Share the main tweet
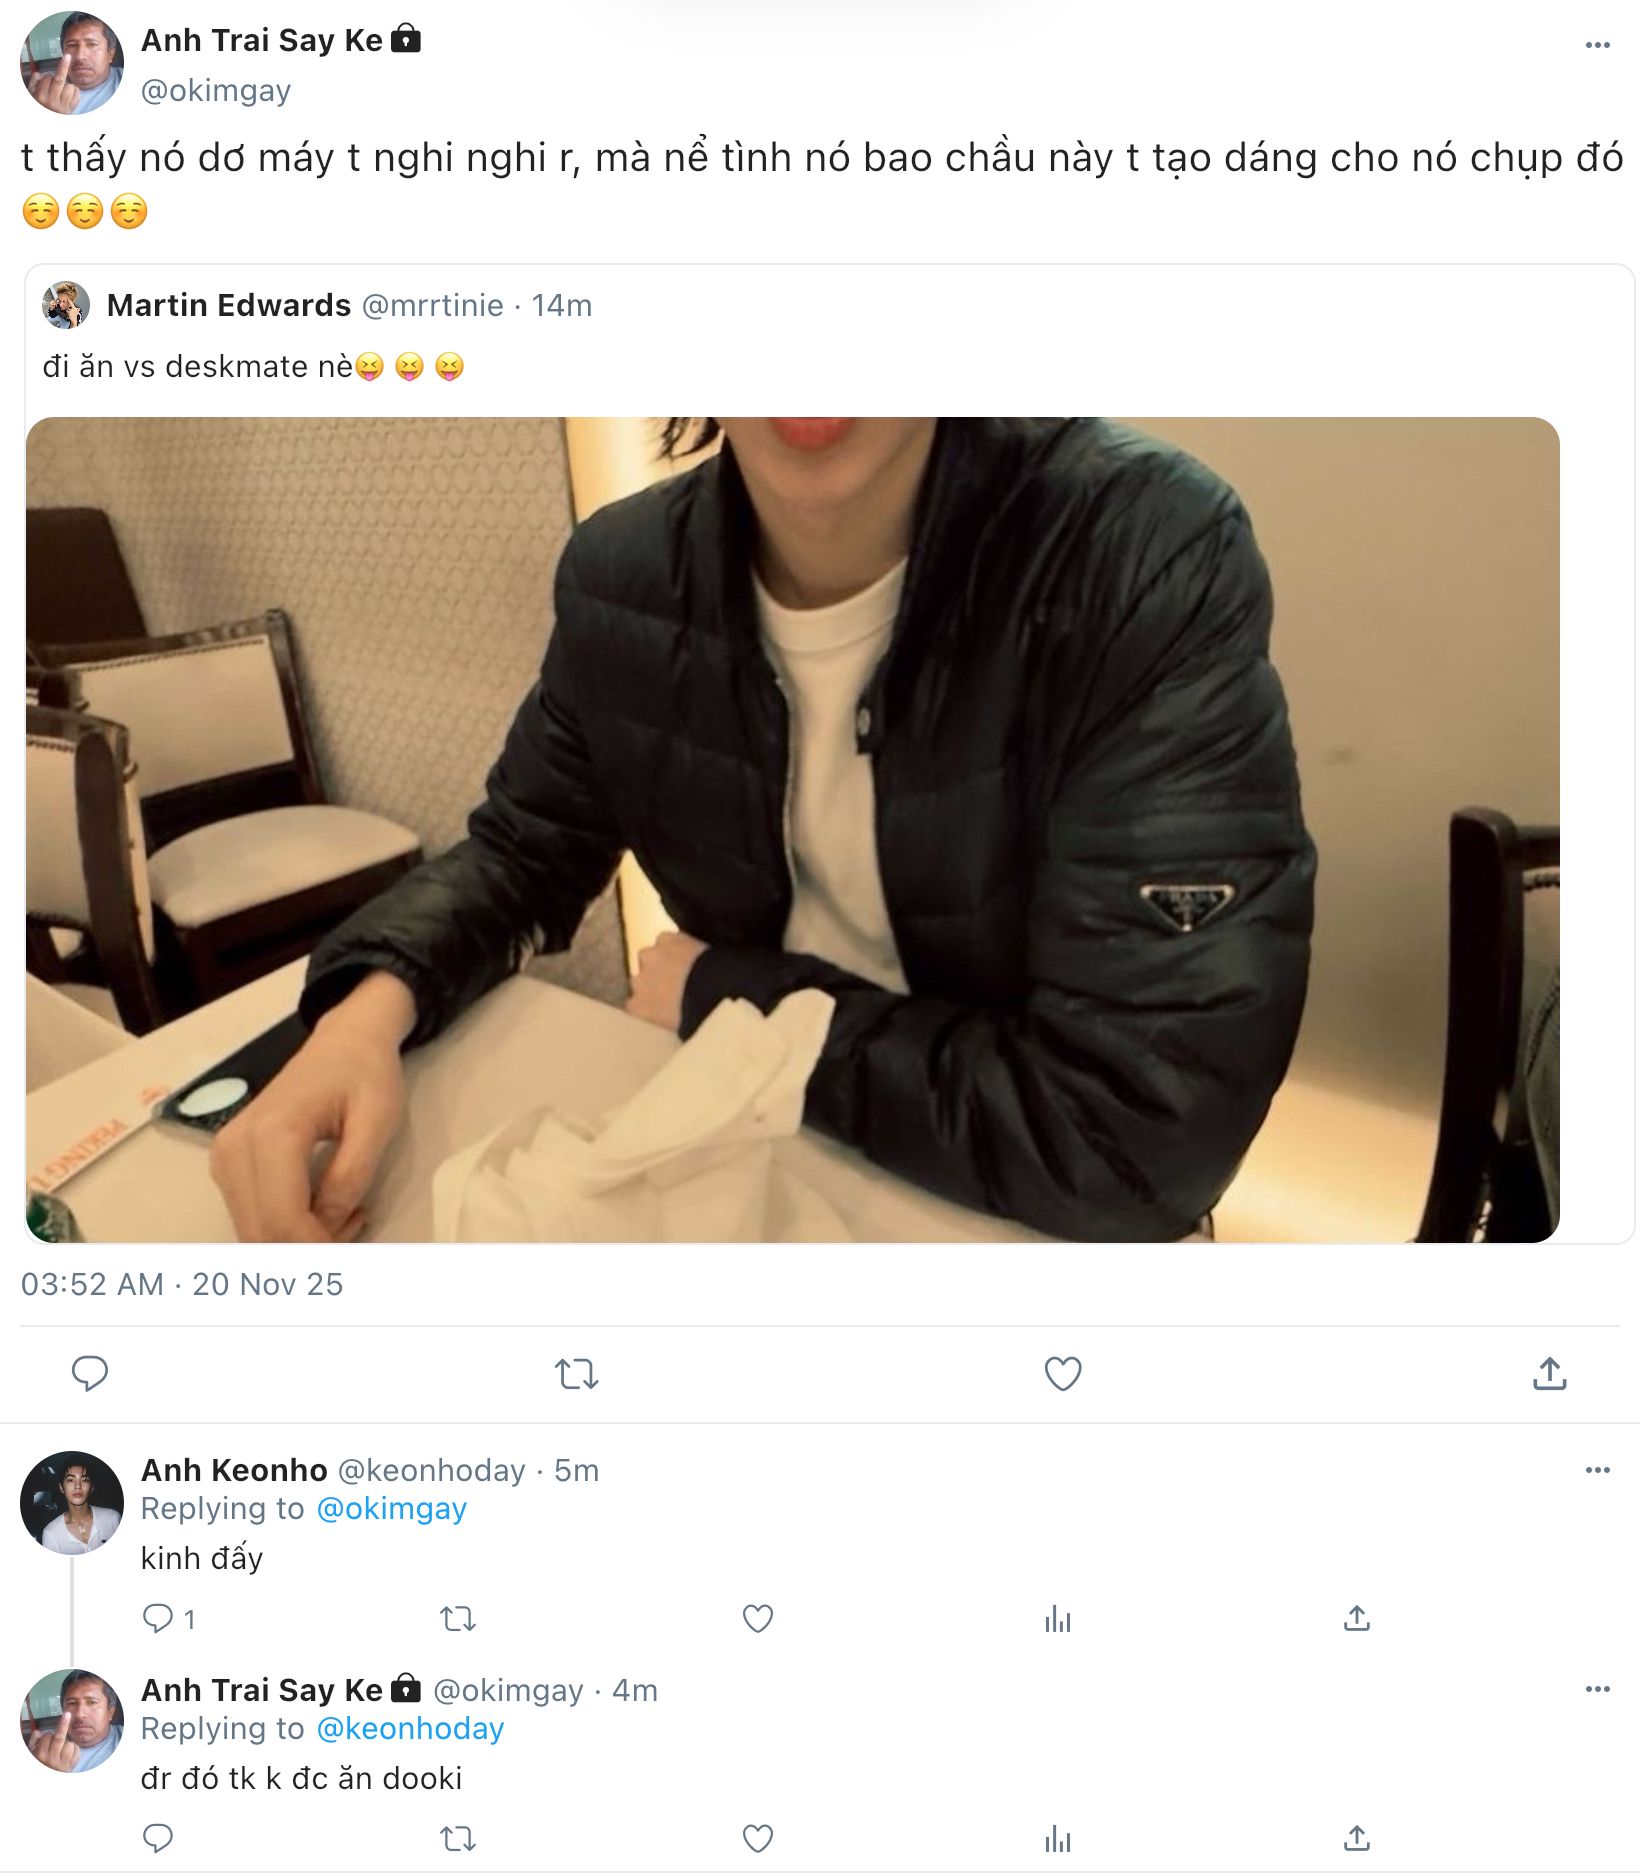 tap(1549, 1373)
